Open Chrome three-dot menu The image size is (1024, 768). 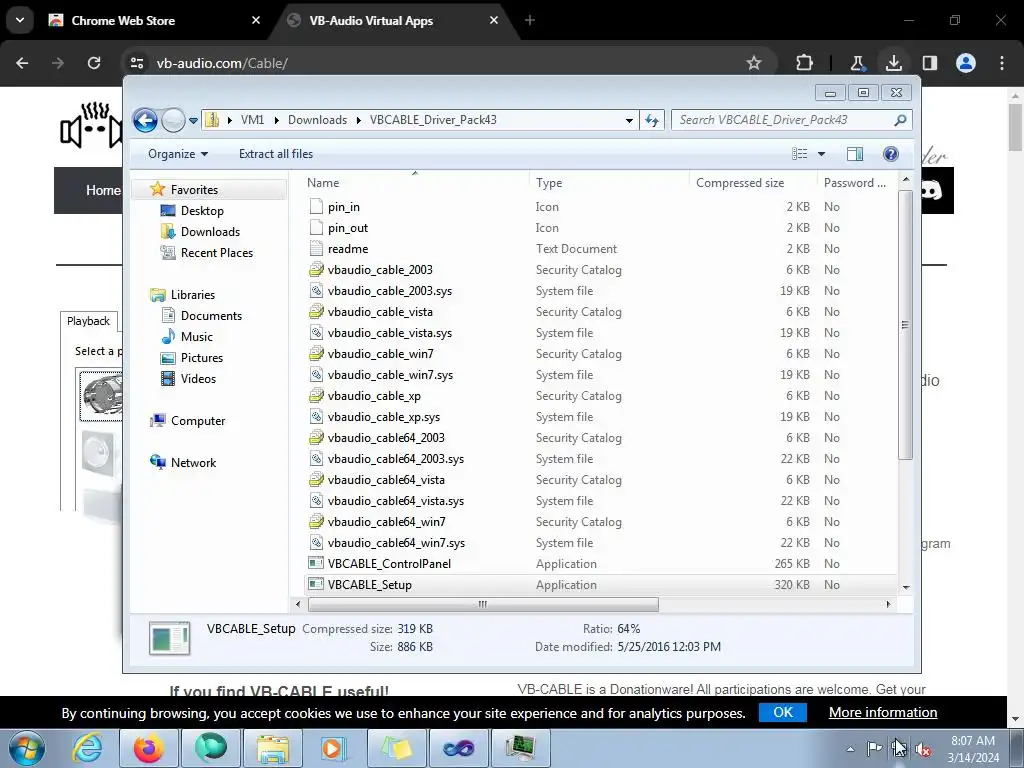point(1002,63)
